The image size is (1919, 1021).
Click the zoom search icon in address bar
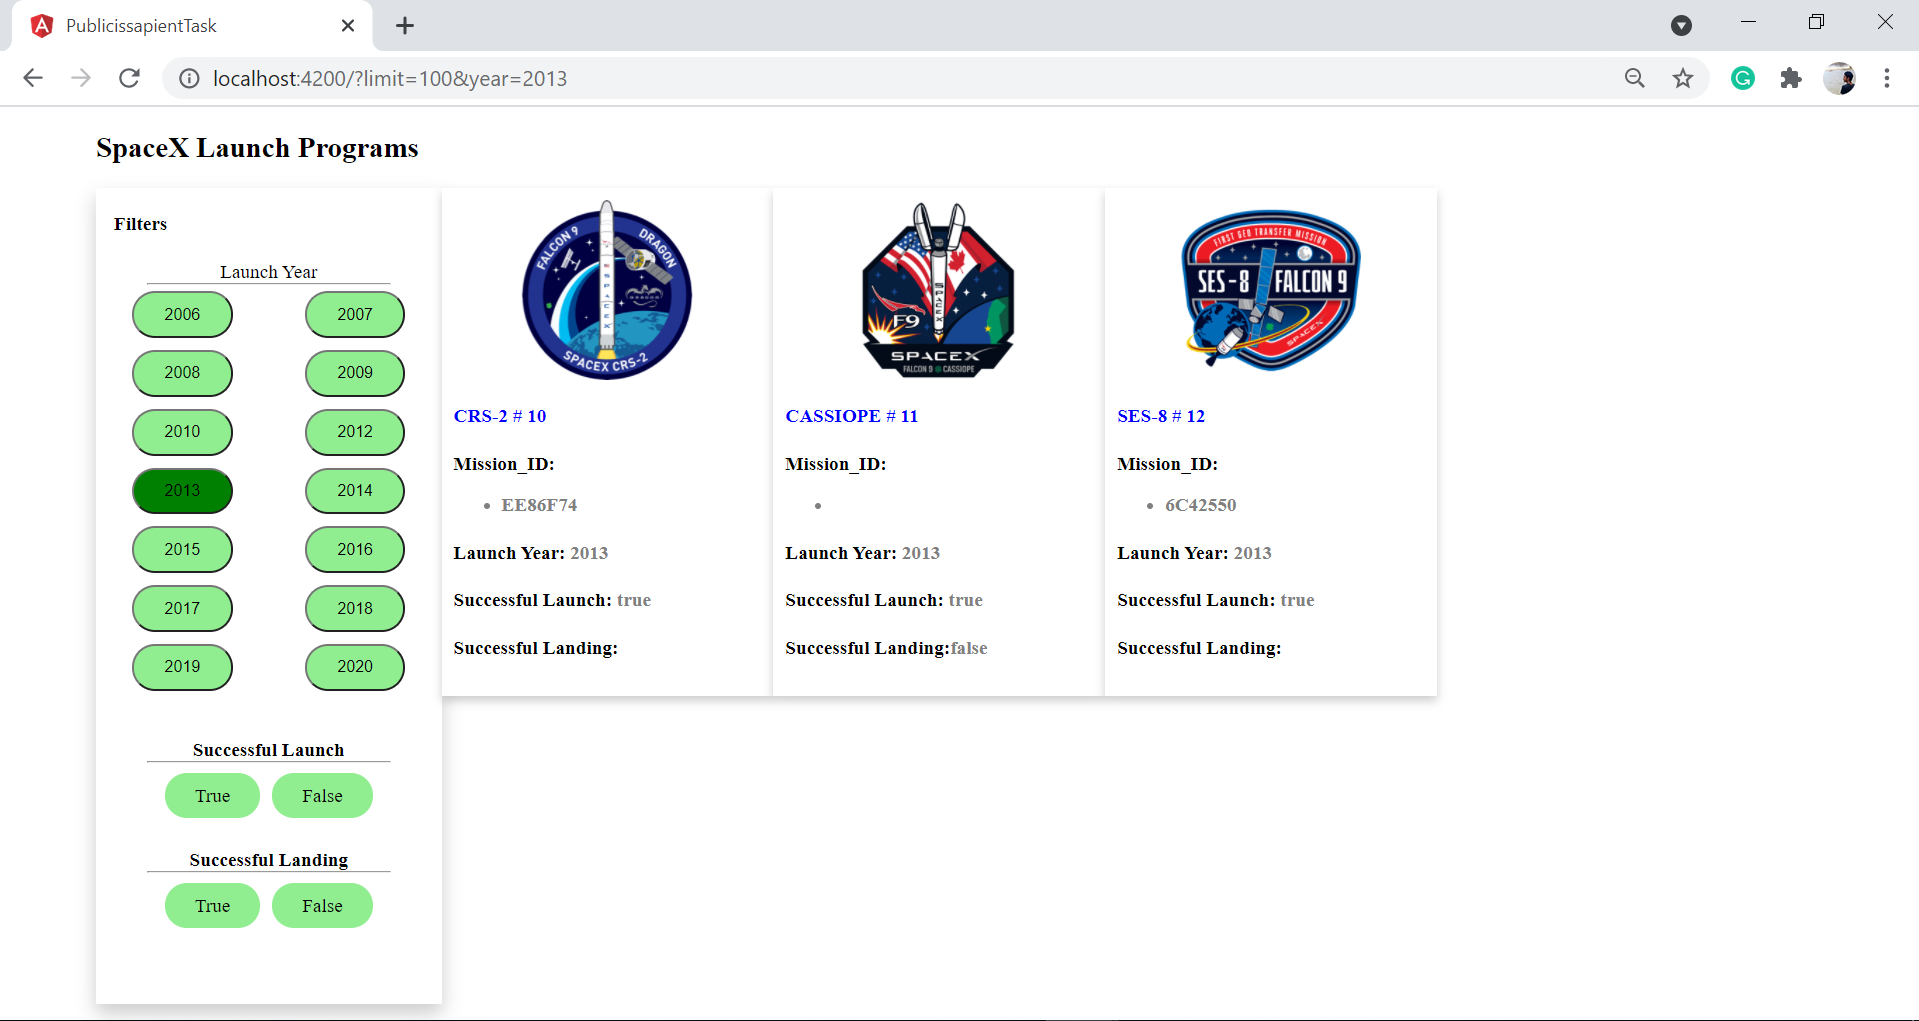pos(1634,78)
